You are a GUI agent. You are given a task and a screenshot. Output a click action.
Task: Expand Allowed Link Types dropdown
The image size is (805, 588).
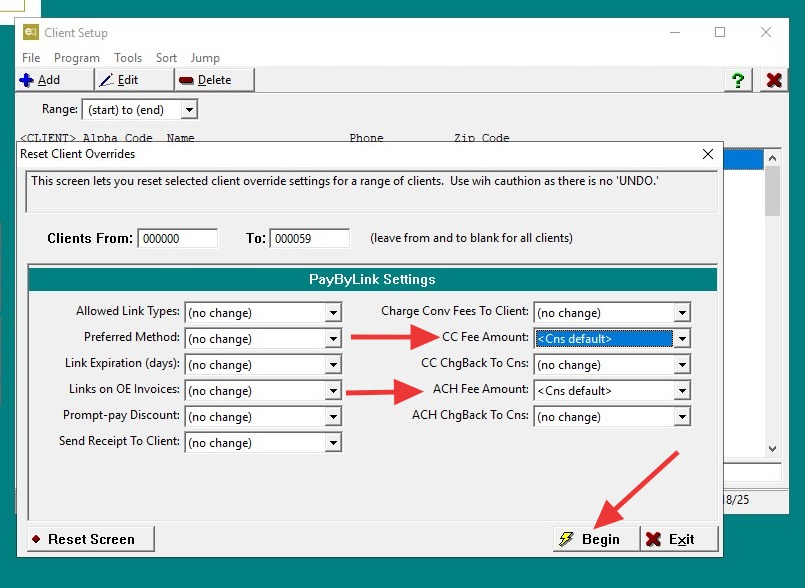pyautogui.click(x=333, y=313)
